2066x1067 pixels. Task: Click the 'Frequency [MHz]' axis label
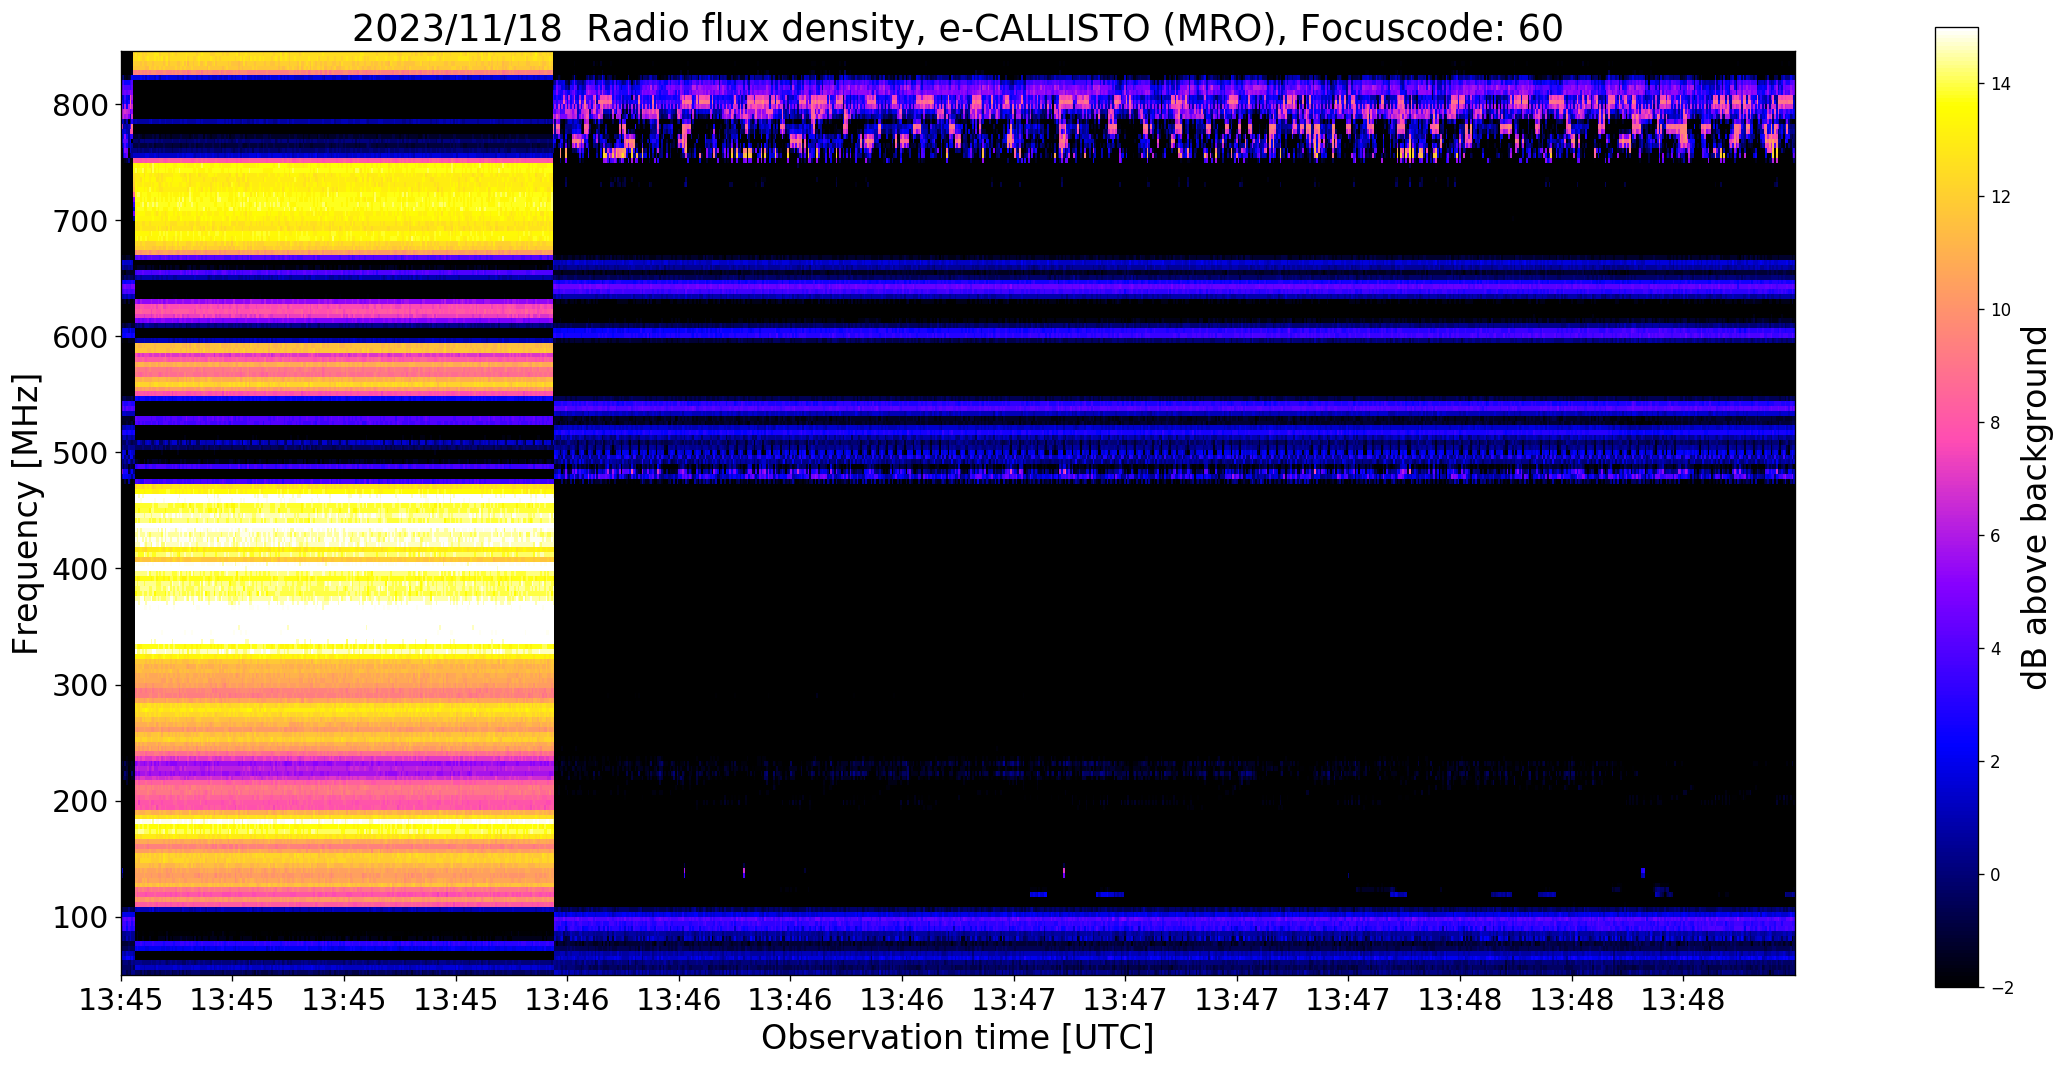coord(26,514)
